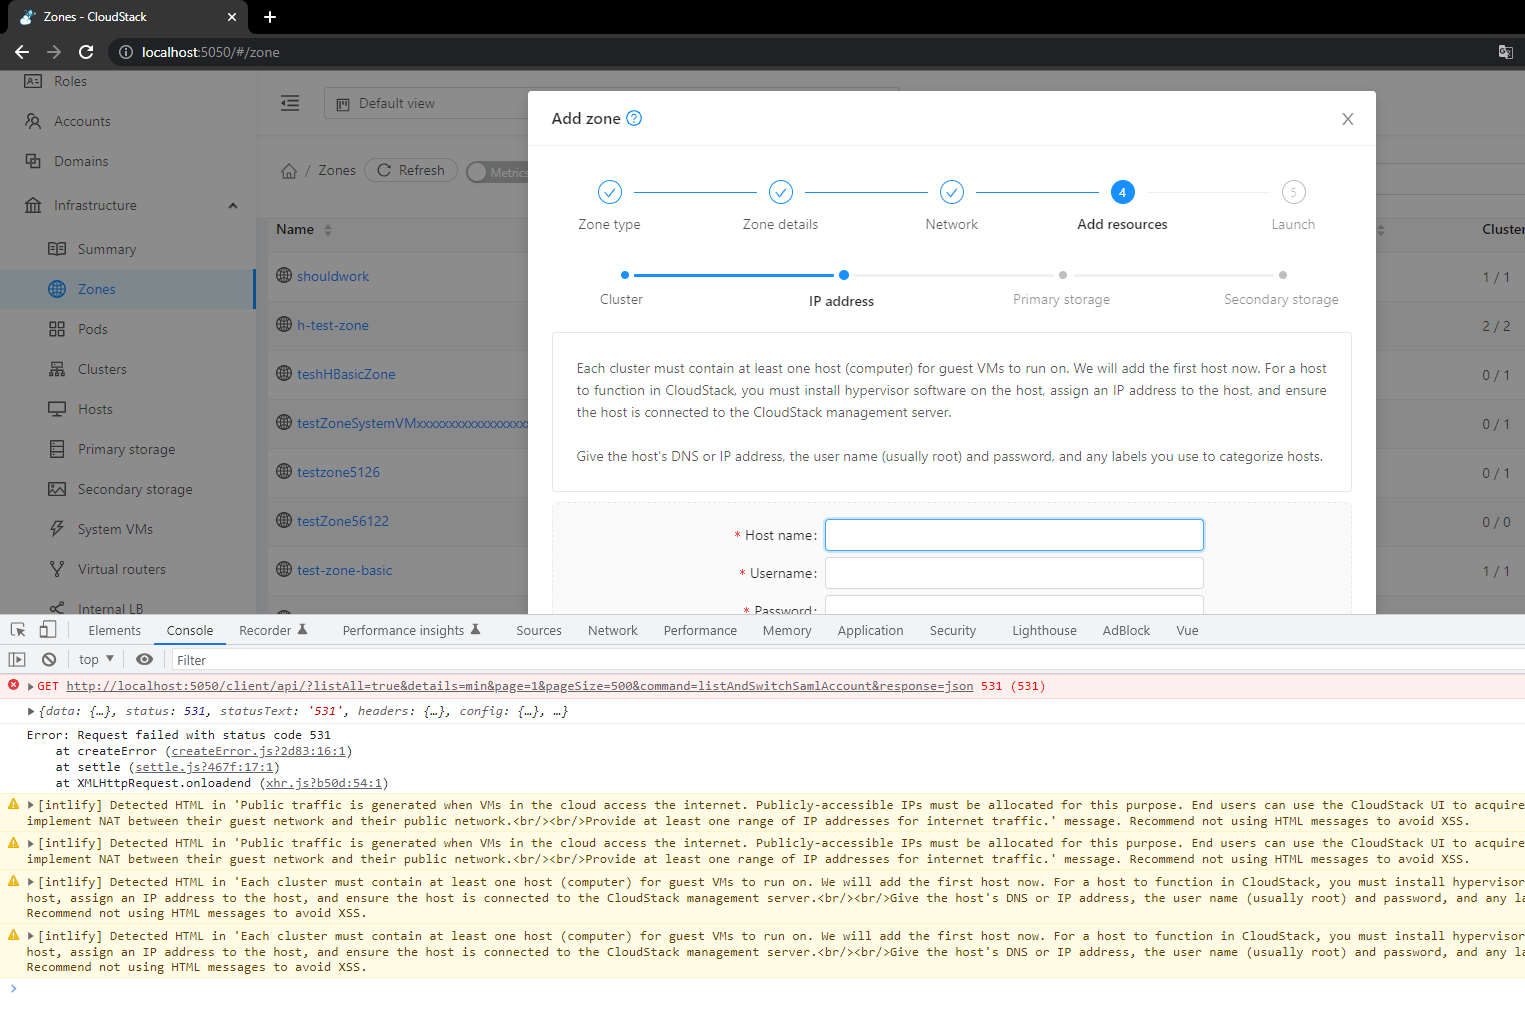The image size is (1525, 1012).
Task: Click the Add resources step 4 circle
Action: (1122, 192)
